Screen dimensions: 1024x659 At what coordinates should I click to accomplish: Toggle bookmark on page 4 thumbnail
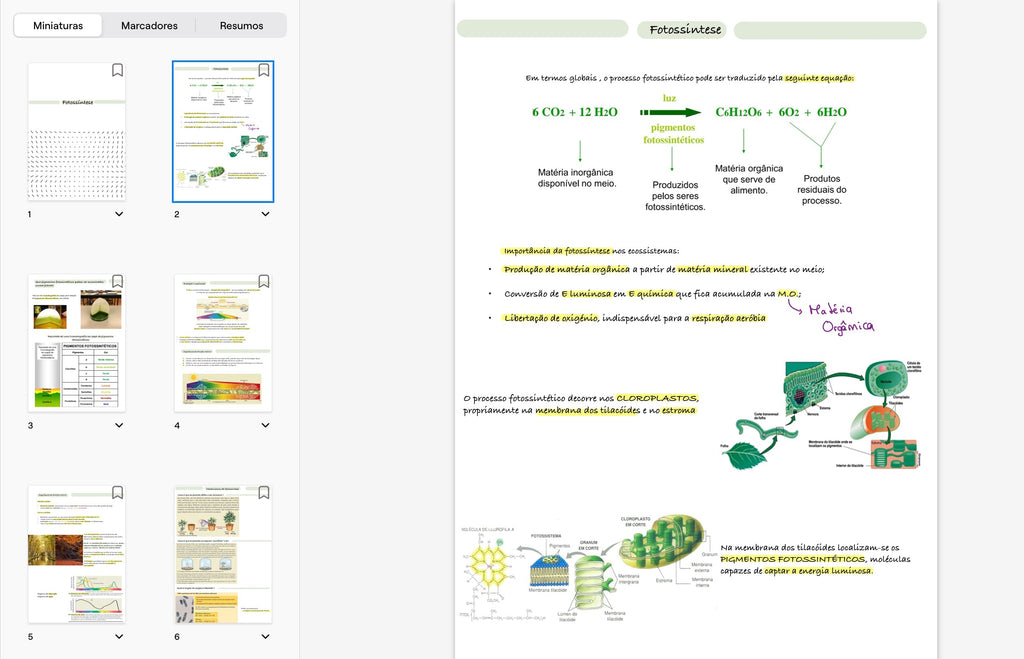(264, 281)
